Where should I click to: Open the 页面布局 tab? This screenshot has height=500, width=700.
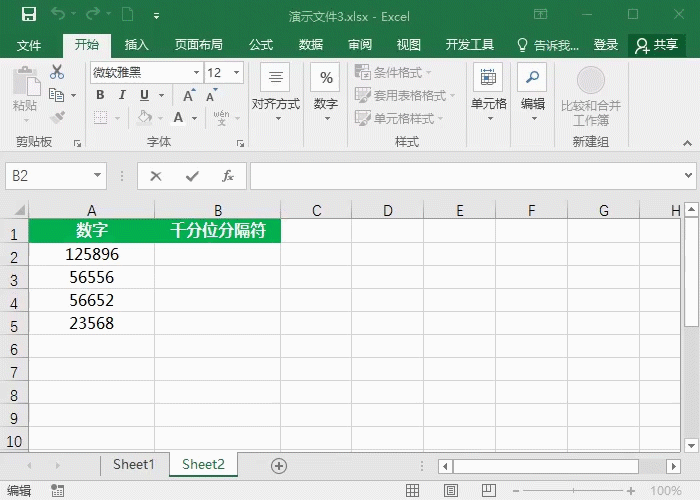pos(198,45)
